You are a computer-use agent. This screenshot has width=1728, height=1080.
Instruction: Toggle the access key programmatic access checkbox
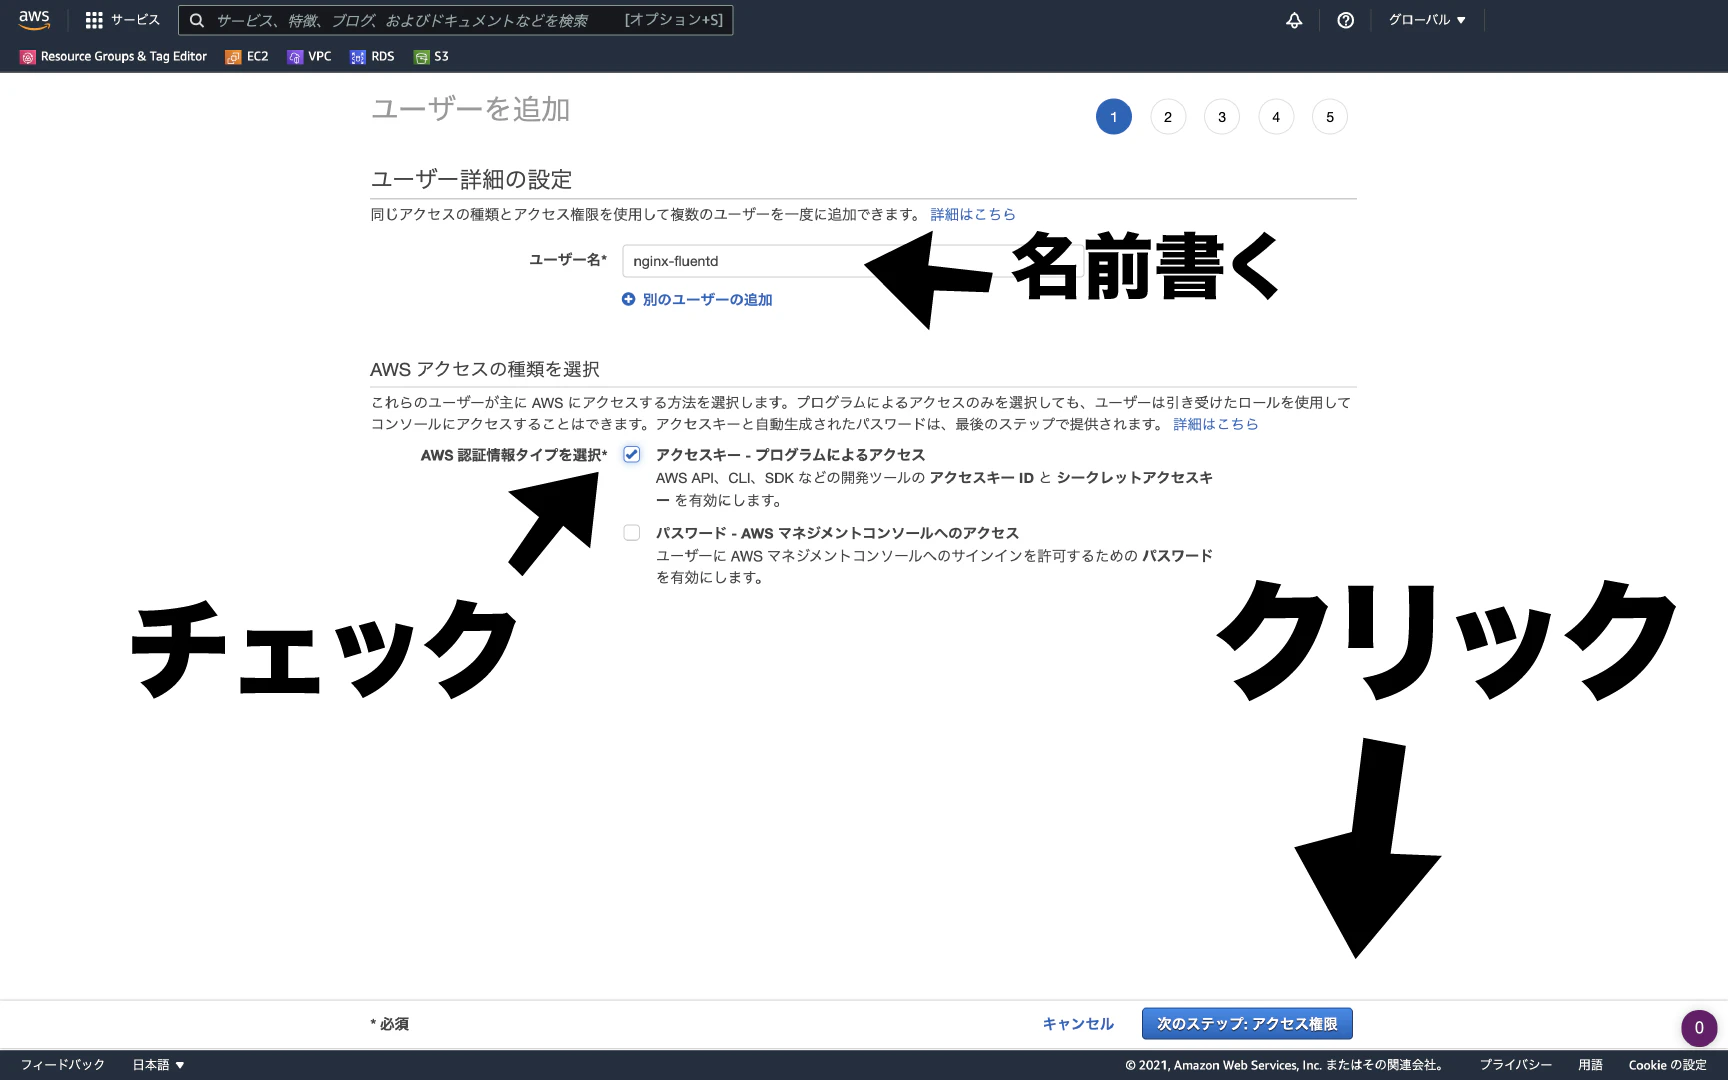coord(632,454)
